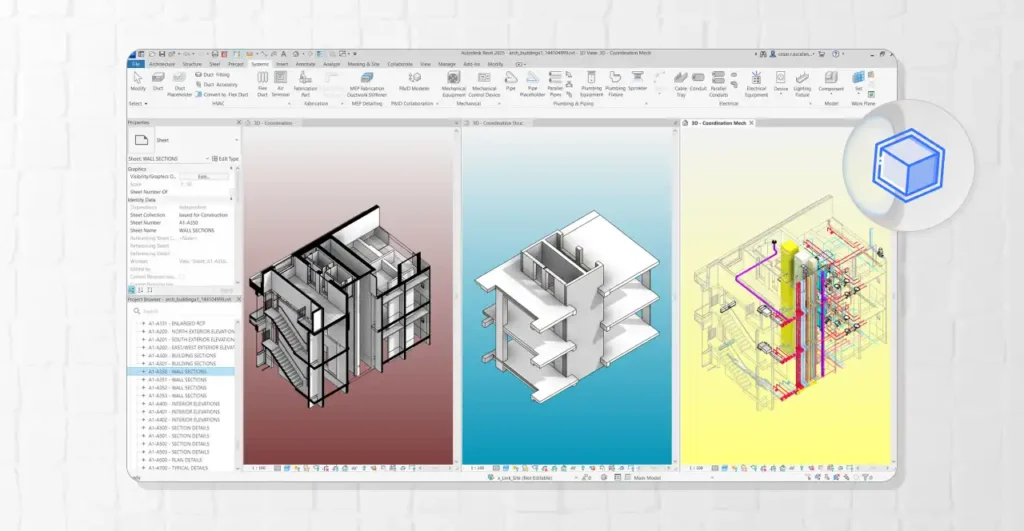Click the Print icon in quick access toolbar
The width and height of the screenshot is (1024, 531).
click(215, 54)
